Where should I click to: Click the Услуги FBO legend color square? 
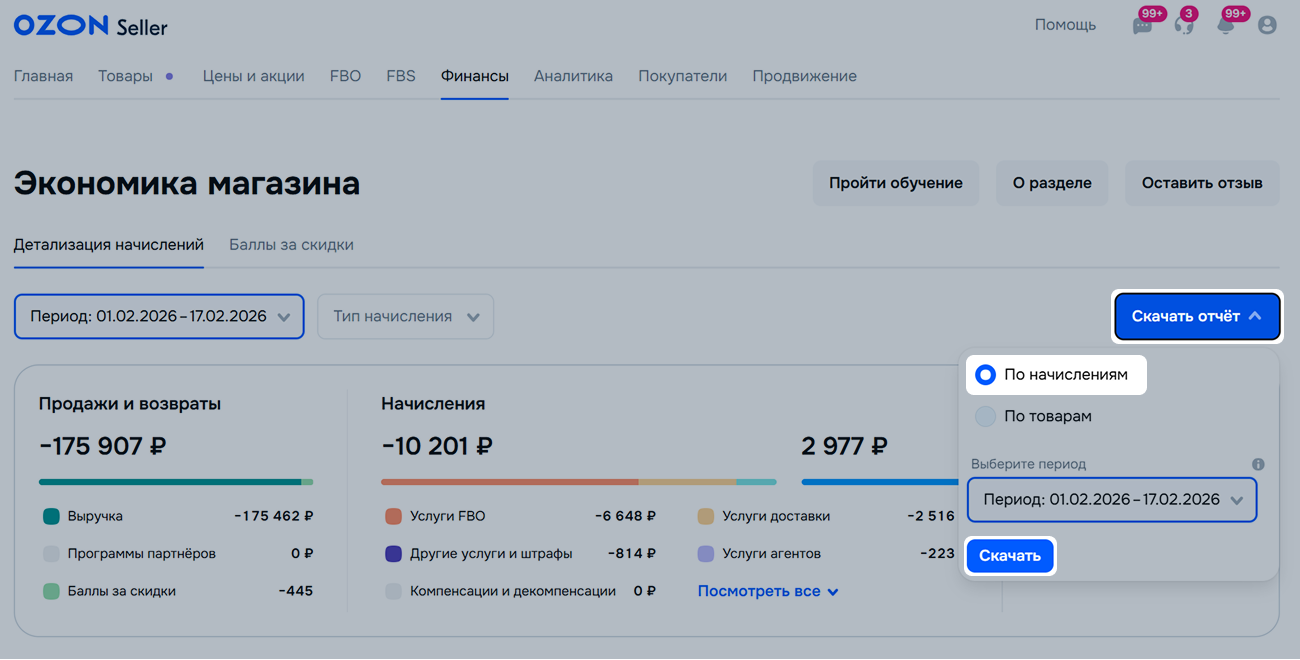point(393,517)
